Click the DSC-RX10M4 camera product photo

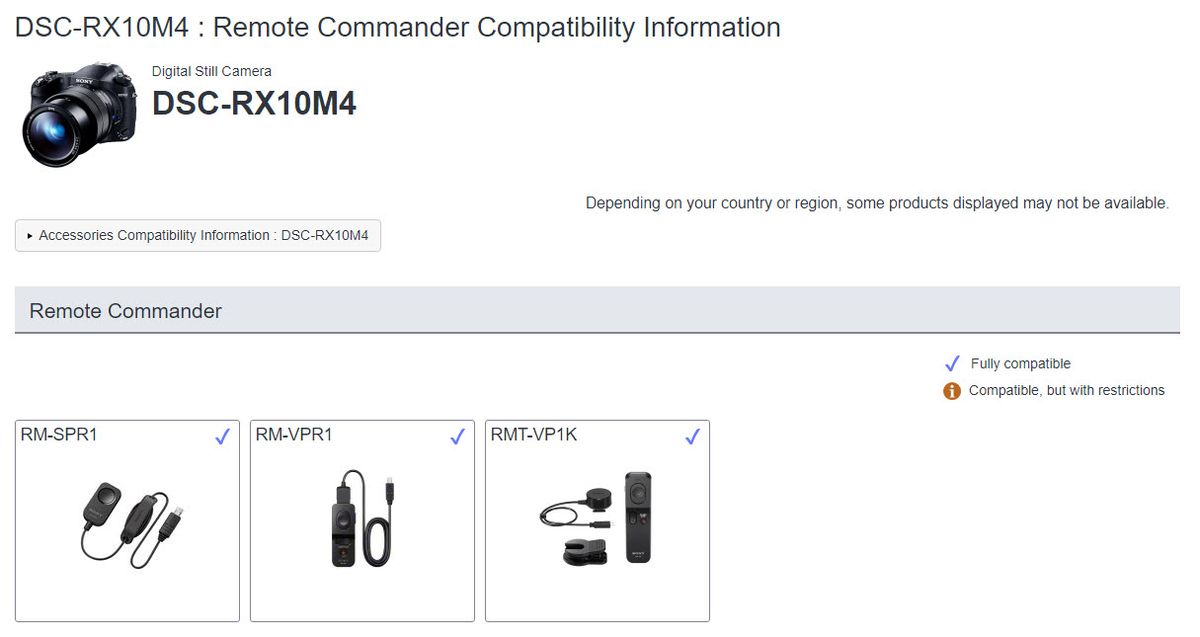click(x=78, y=113)
